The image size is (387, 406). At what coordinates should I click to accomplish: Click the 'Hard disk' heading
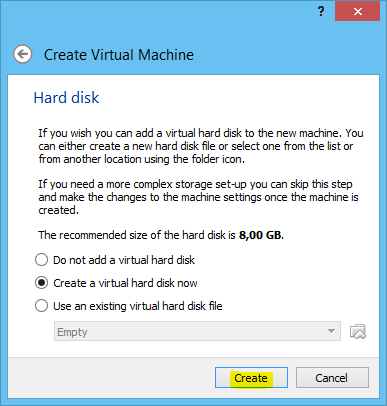(x=66, y=98)
